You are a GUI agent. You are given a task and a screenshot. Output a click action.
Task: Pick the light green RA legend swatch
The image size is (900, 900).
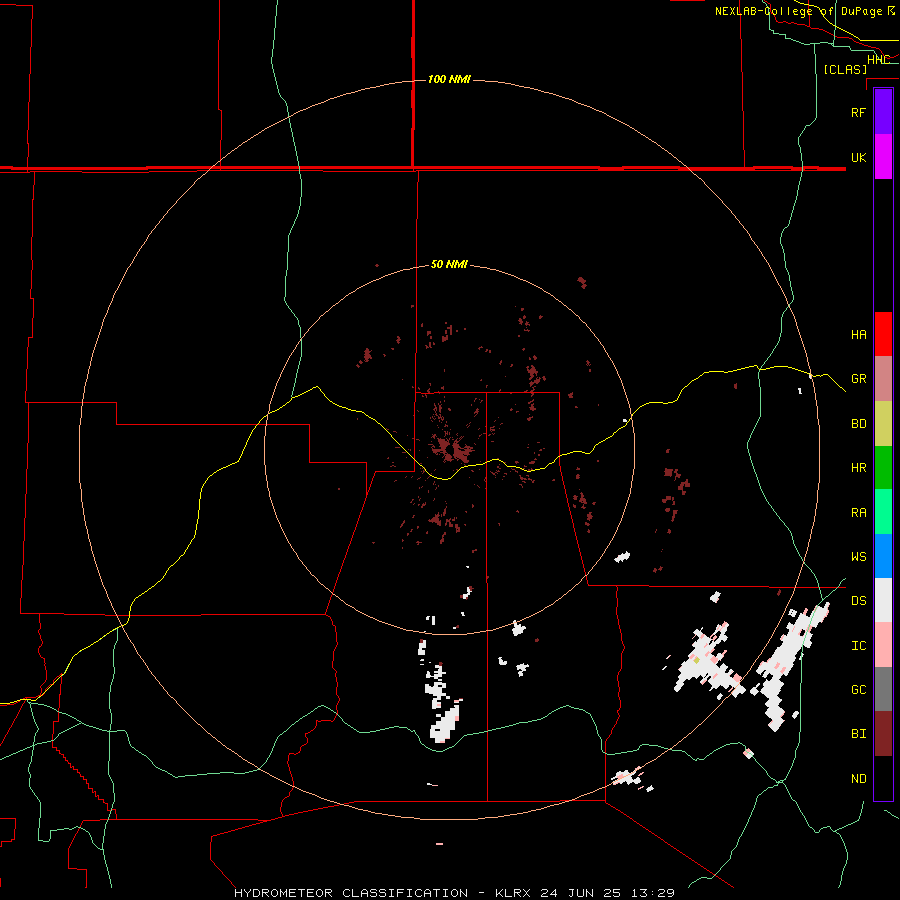point(883,512)
